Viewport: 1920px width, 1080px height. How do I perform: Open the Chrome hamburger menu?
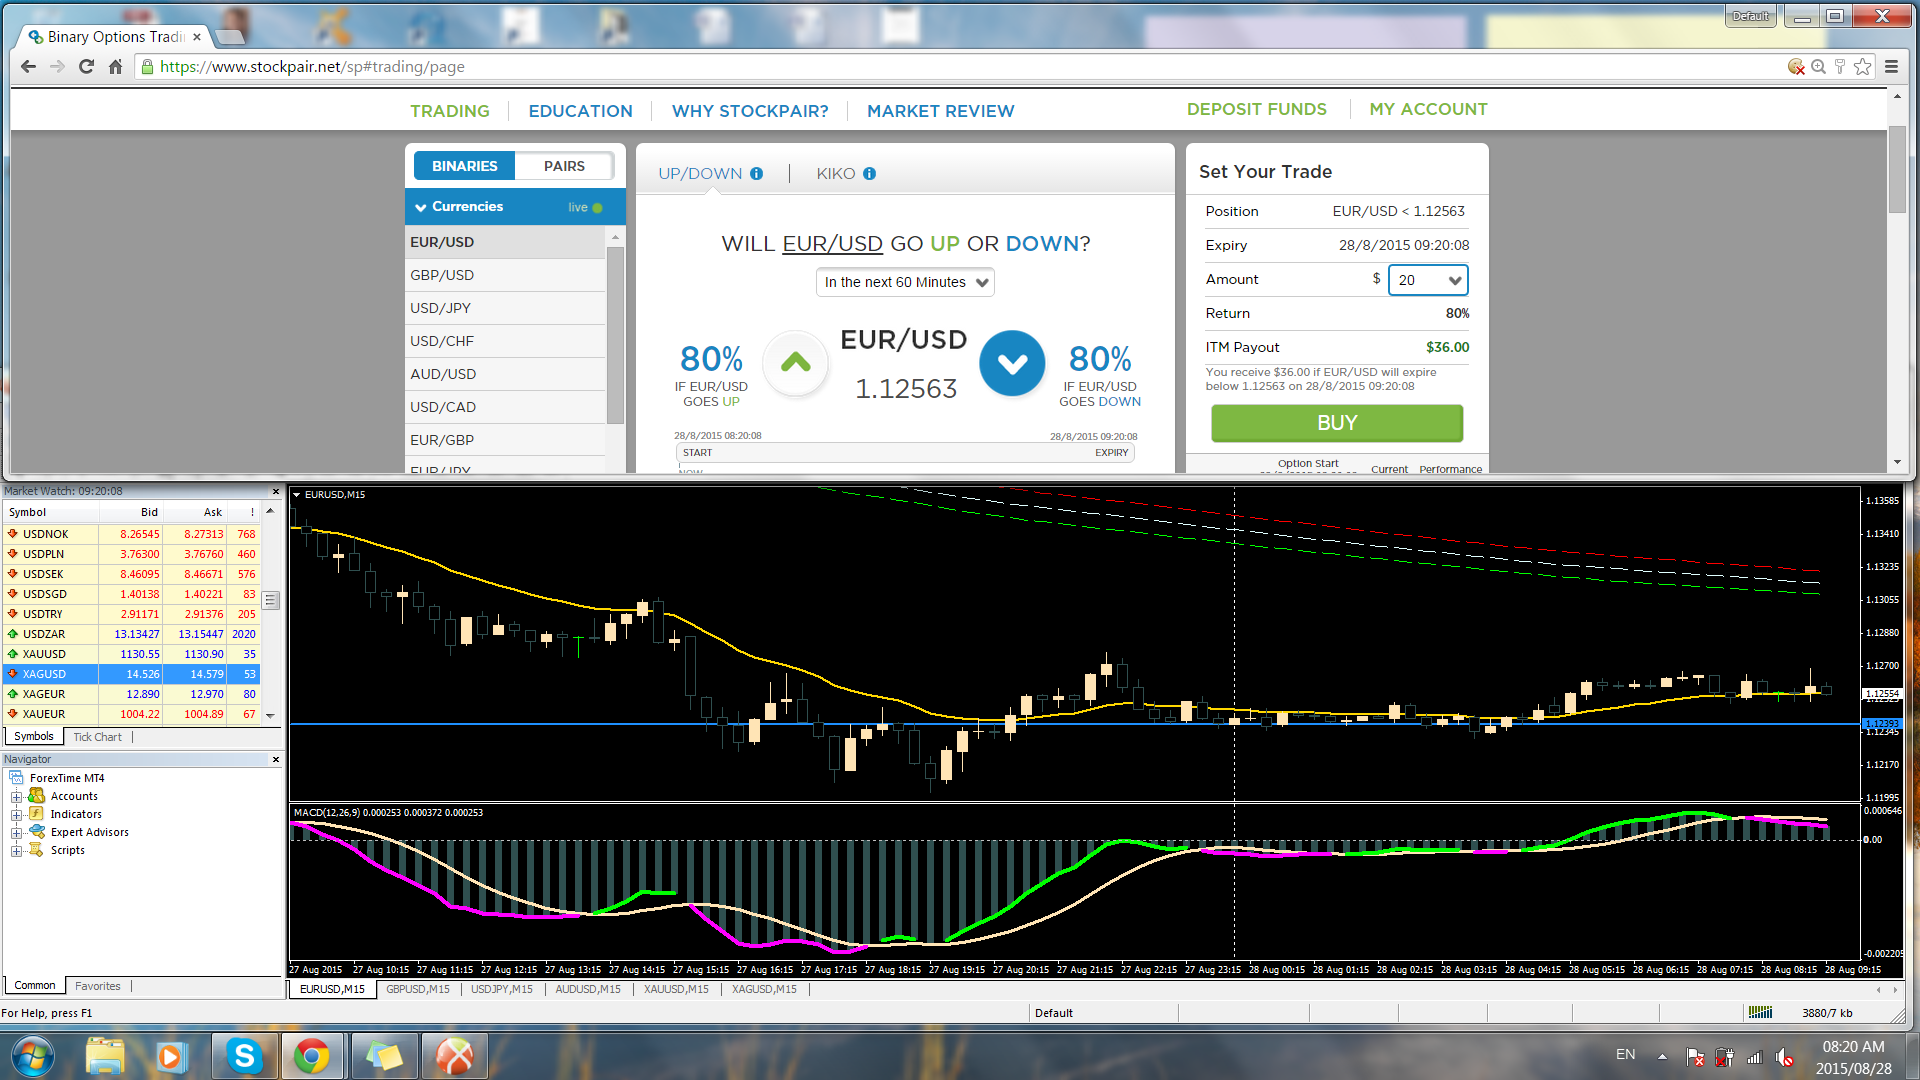[x=1891, y=67]
